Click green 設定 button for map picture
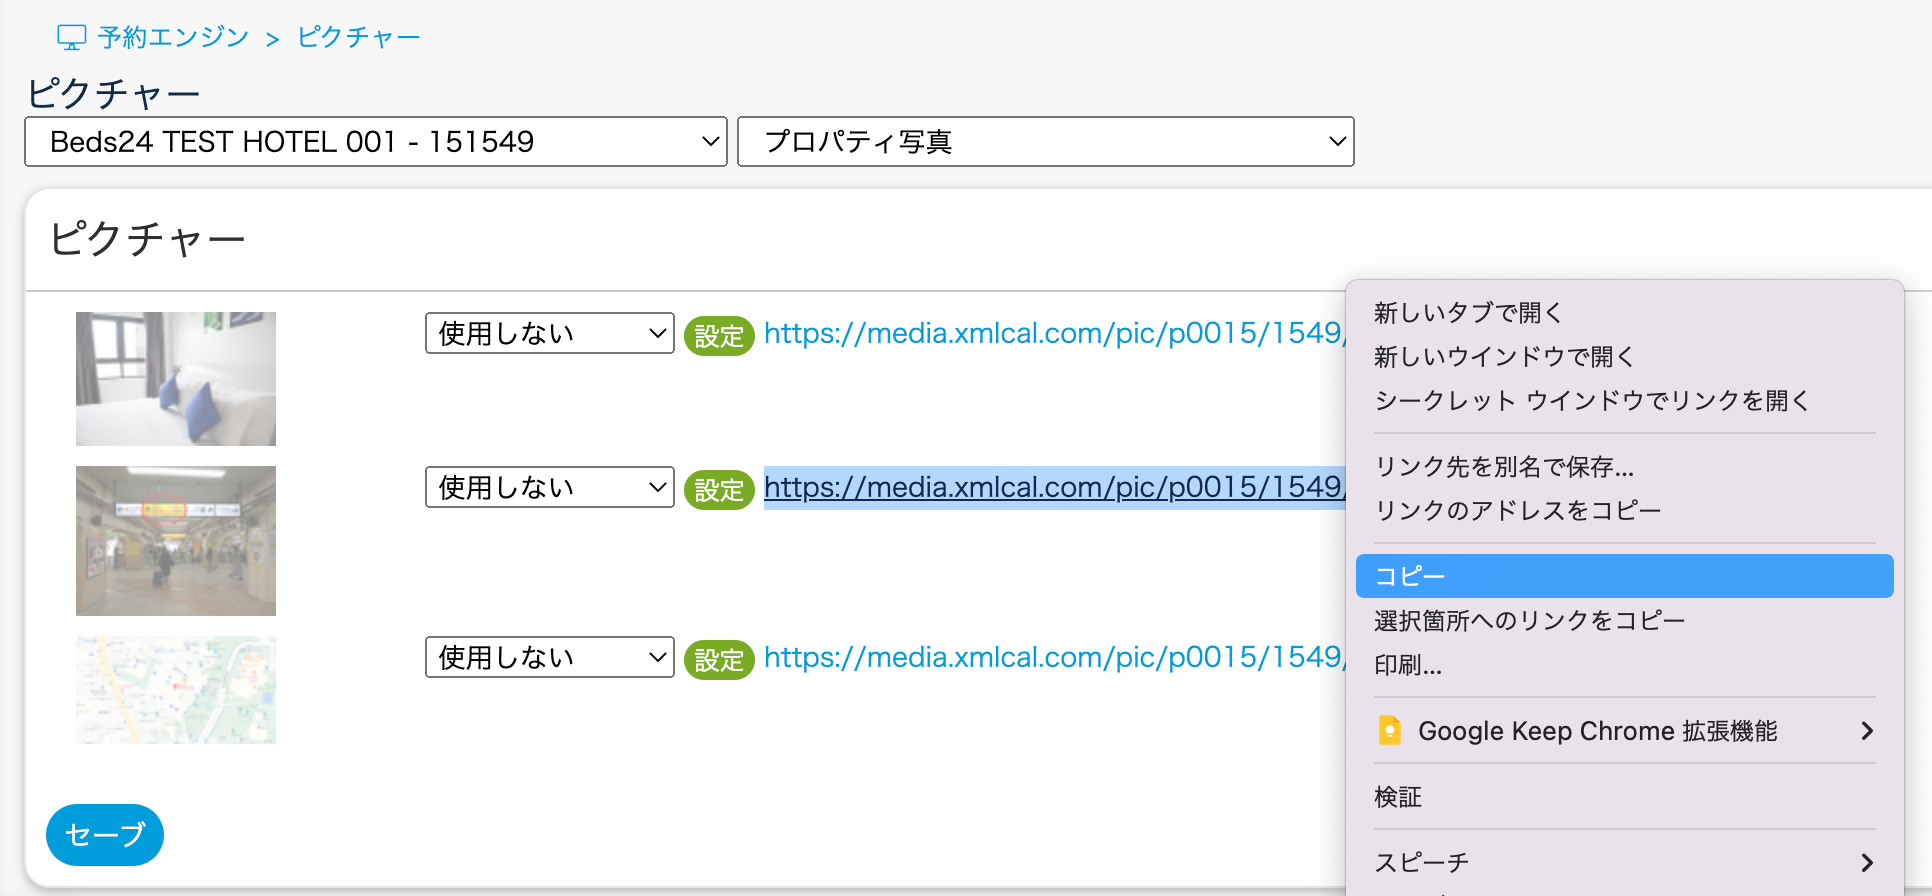Viewport: 1932px width, 896px height. pyautogui.click(x=718, y=660)
